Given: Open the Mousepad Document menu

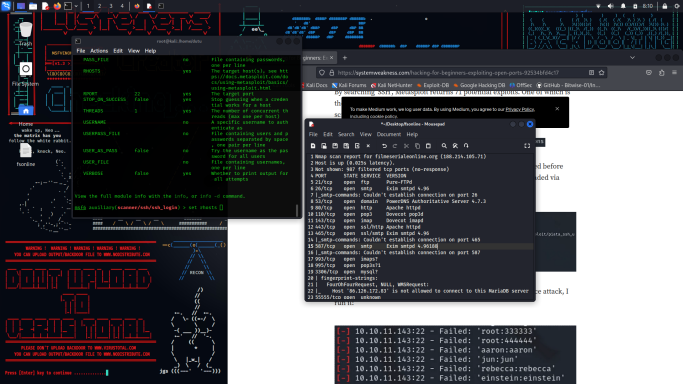Looking at the screenshot, I should click(389, 135).
